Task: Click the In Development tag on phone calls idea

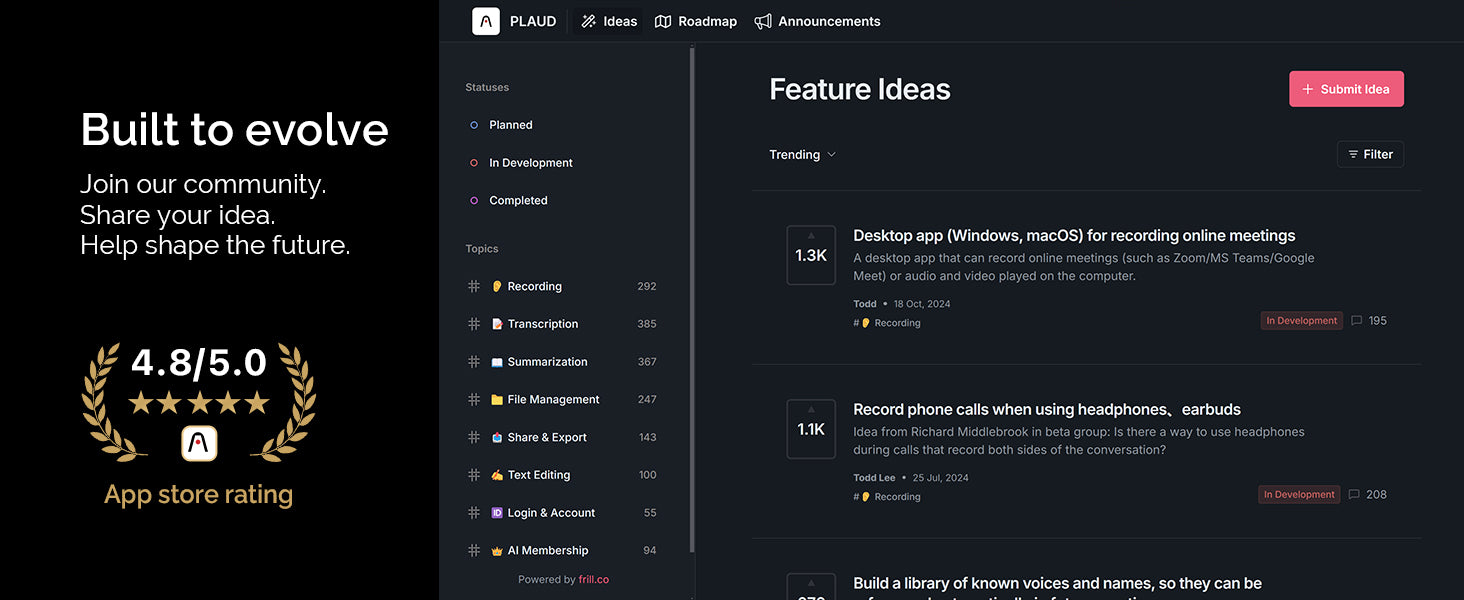Action: (x=1299, y=495)
